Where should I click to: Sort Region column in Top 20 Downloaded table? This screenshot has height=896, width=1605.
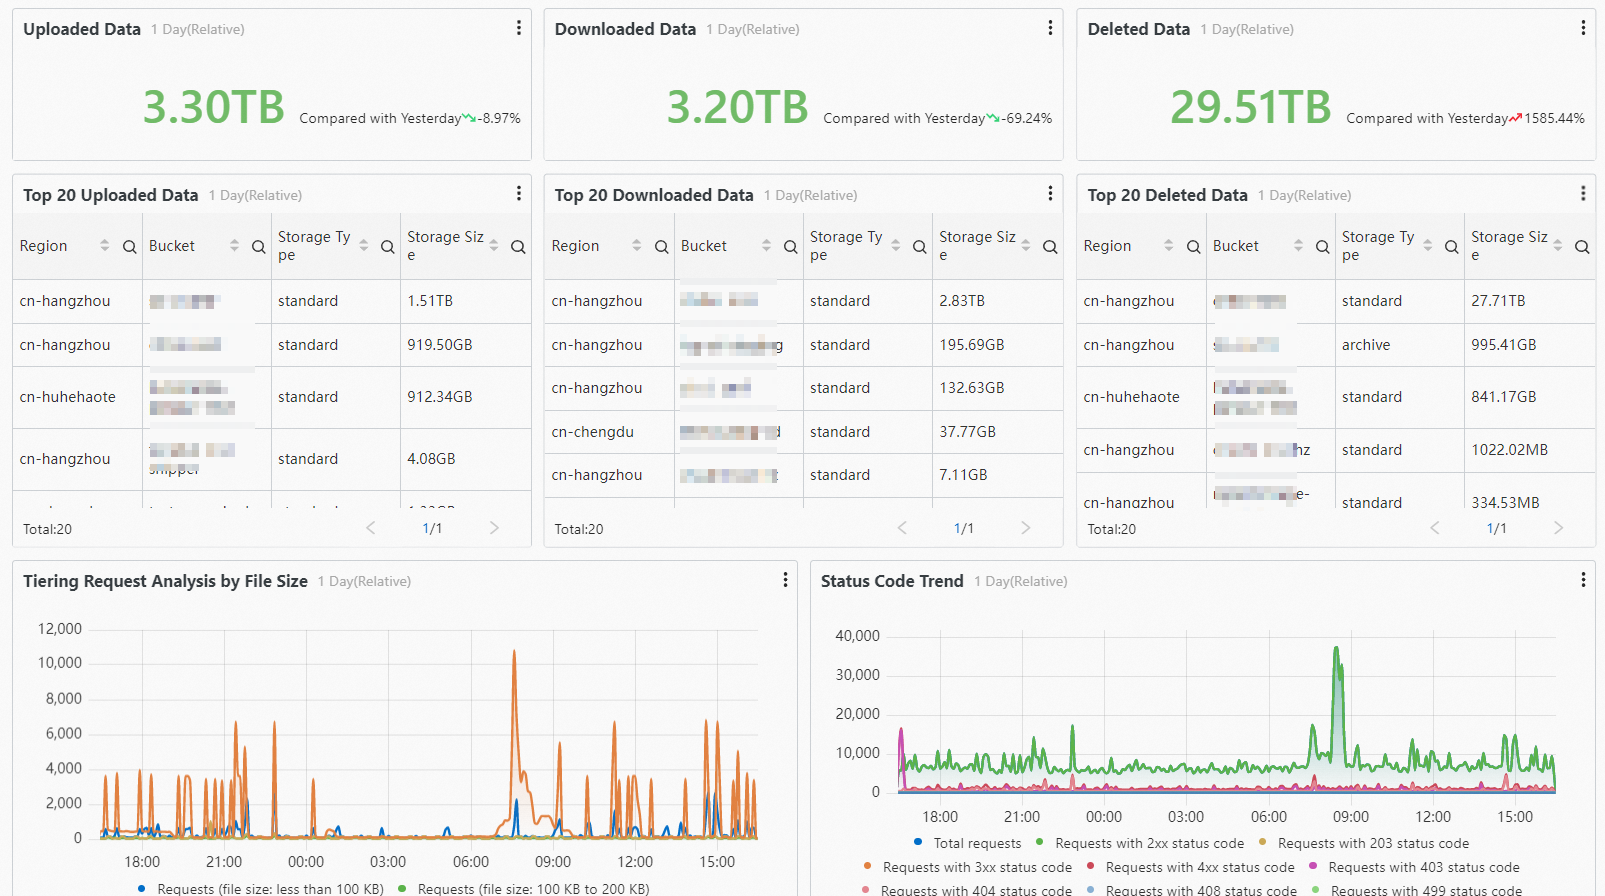[636, 245]
